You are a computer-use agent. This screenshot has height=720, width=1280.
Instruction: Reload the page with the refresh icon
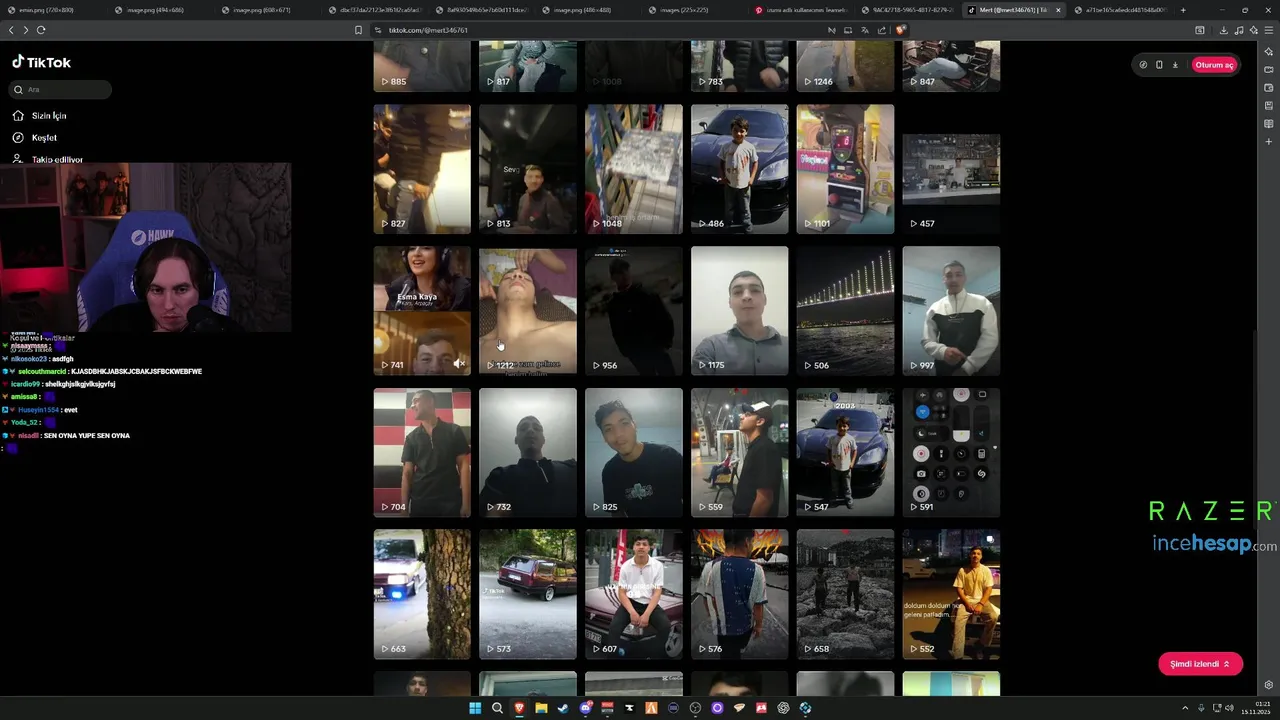(41, 30)
